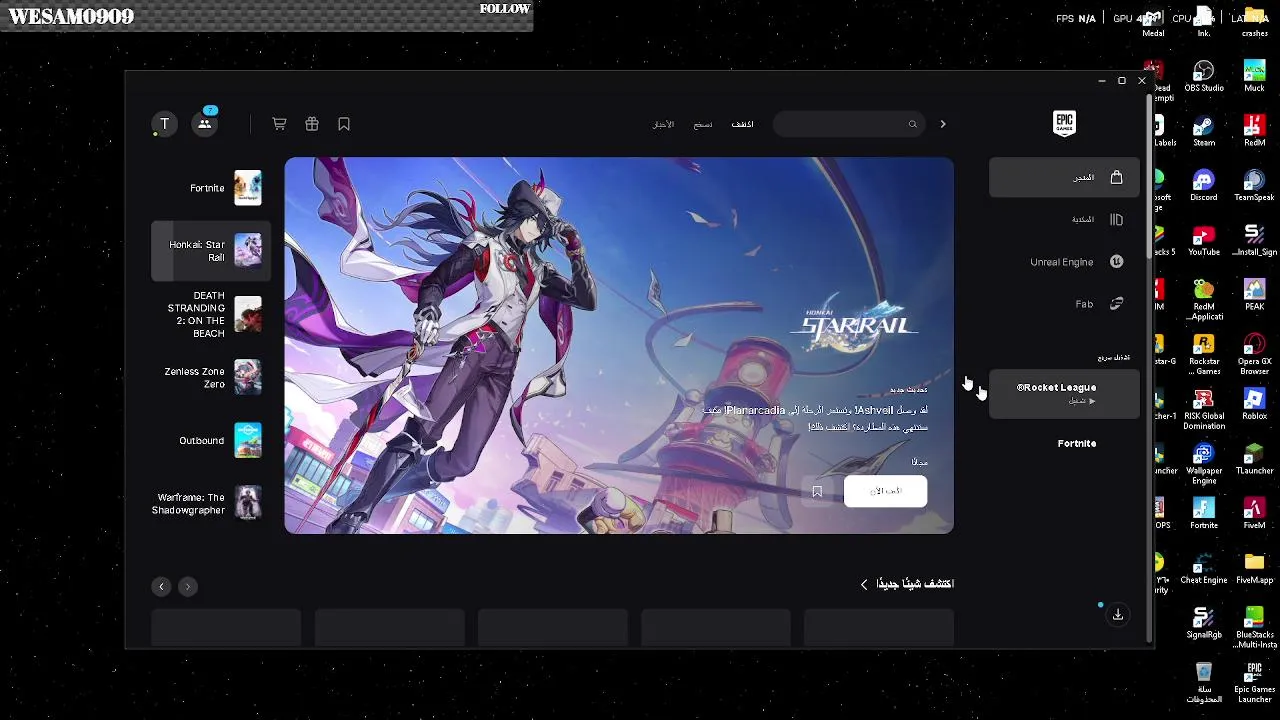Open the Discover Something New heading link

tap(907, 584)
